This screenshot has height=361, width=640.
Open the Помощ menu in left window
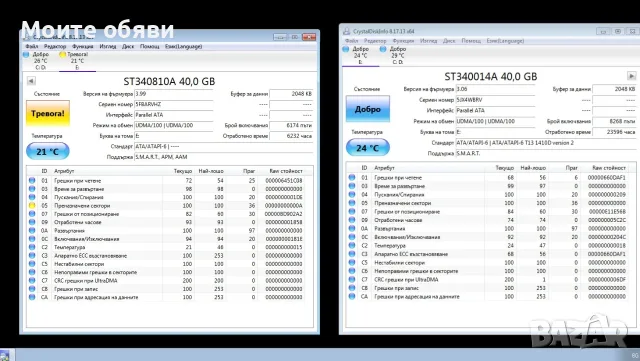pos(149,47)
